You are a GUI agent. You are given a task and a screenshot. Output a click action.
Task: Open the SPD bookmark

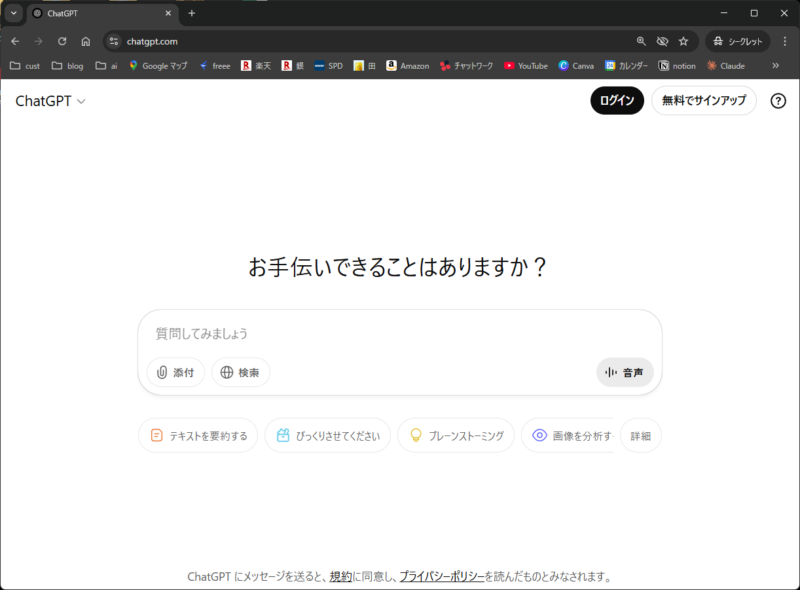click(329, 66)
